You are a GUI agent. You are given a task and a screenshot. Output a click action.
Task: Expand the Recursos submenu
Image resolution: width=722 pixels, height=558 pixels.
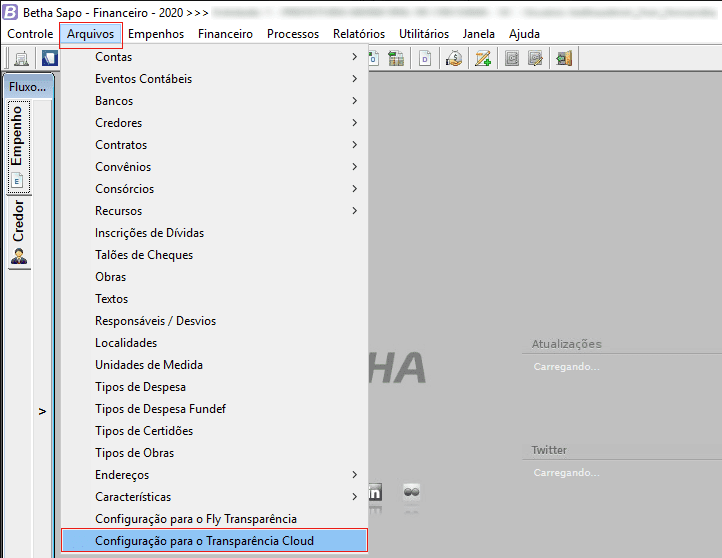click(x=215, y=211)
